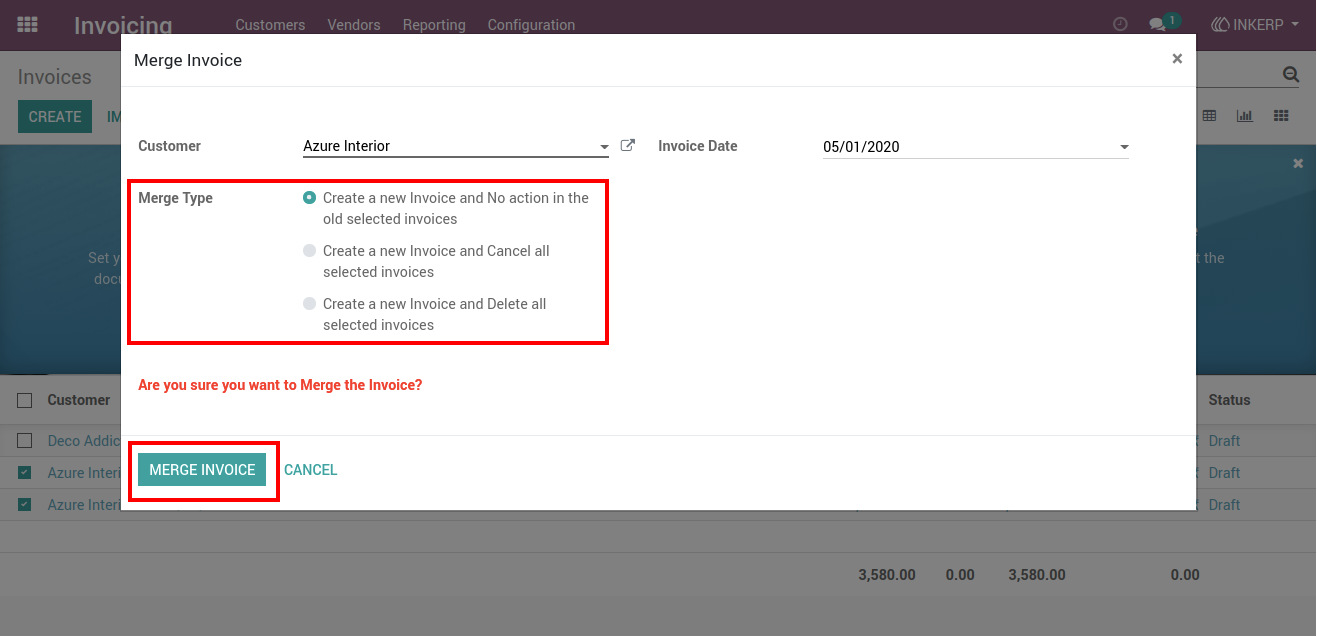
Task: Open the INKERP user menu
Action: tap(1255, 24)
